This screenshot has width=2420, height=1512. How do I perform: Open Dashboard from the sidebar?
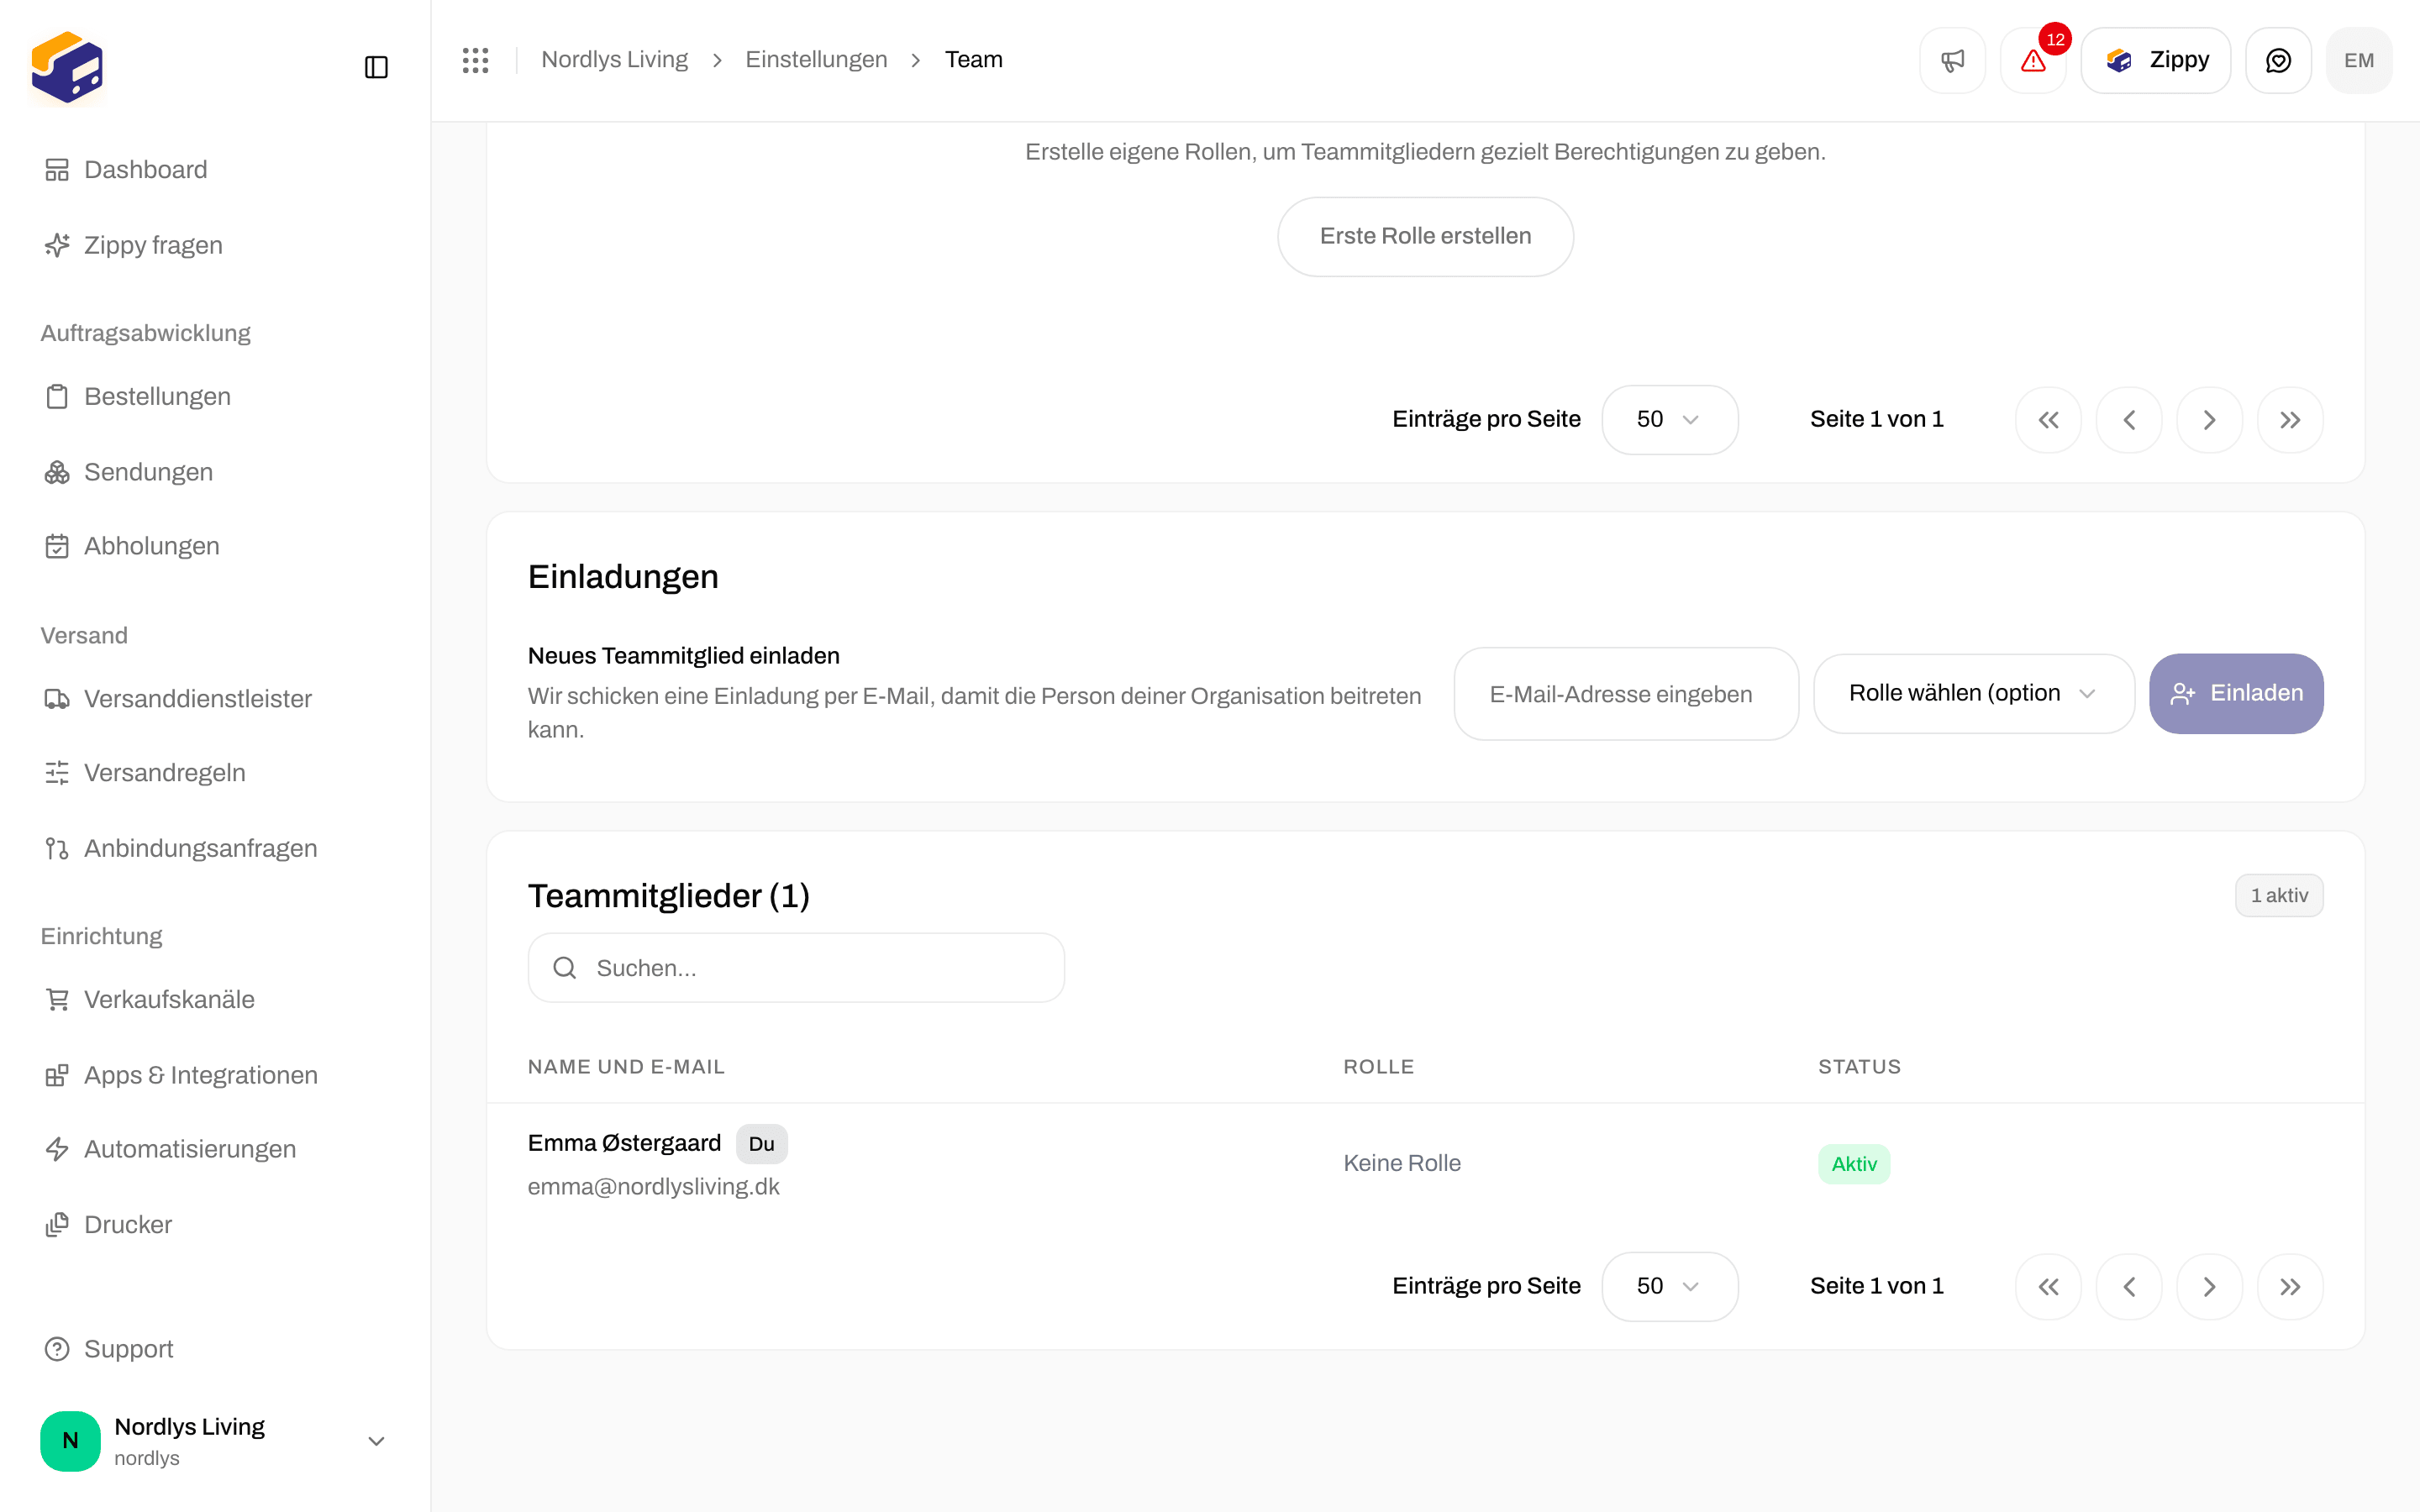pyautogui.click(x=215, y=170)
